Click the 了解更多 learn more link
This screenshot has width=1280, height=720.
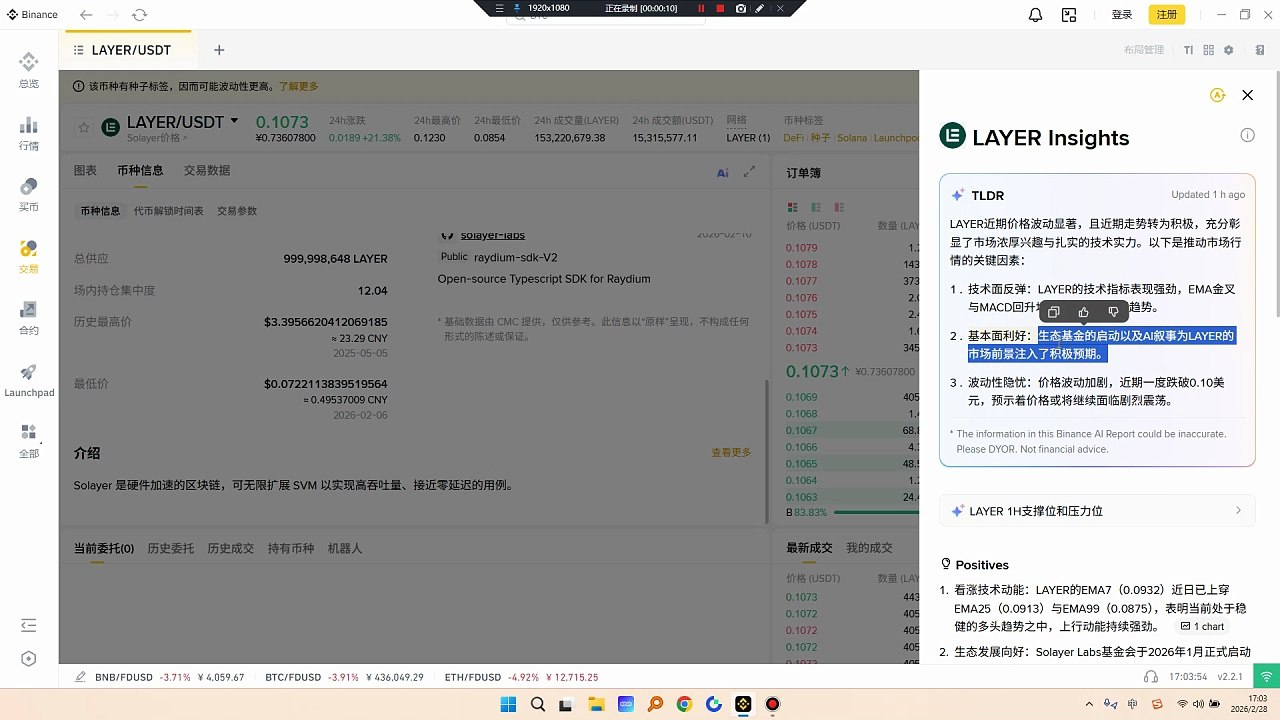coord(298,87)
